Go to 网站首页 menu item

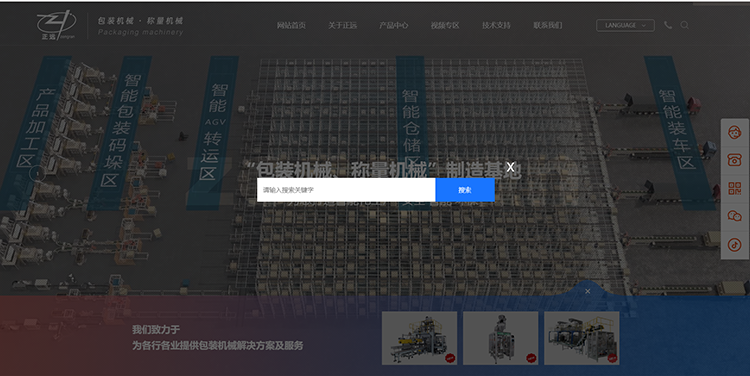[291, 25]
